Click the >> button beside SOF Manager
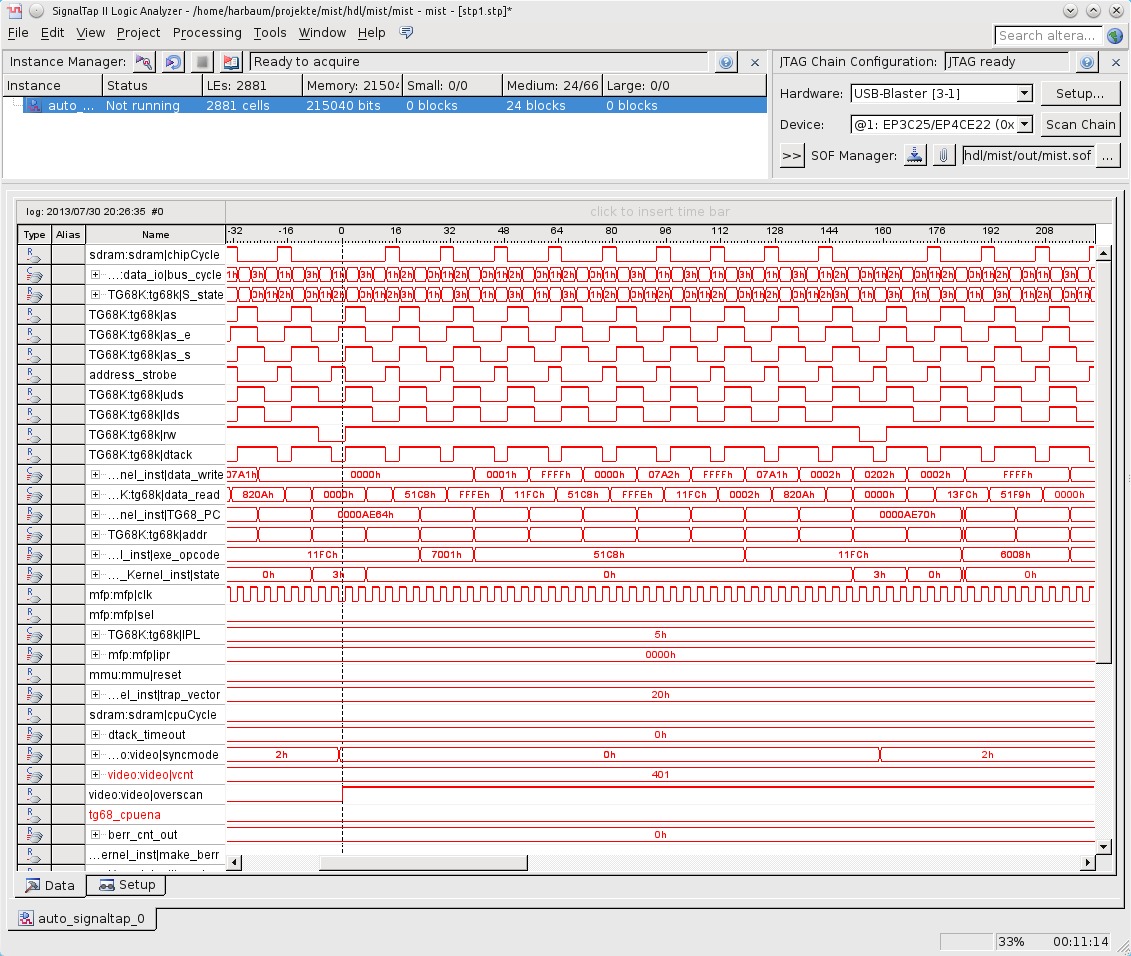The height and width of the screenshot is (956, 1131). point(792,155)
